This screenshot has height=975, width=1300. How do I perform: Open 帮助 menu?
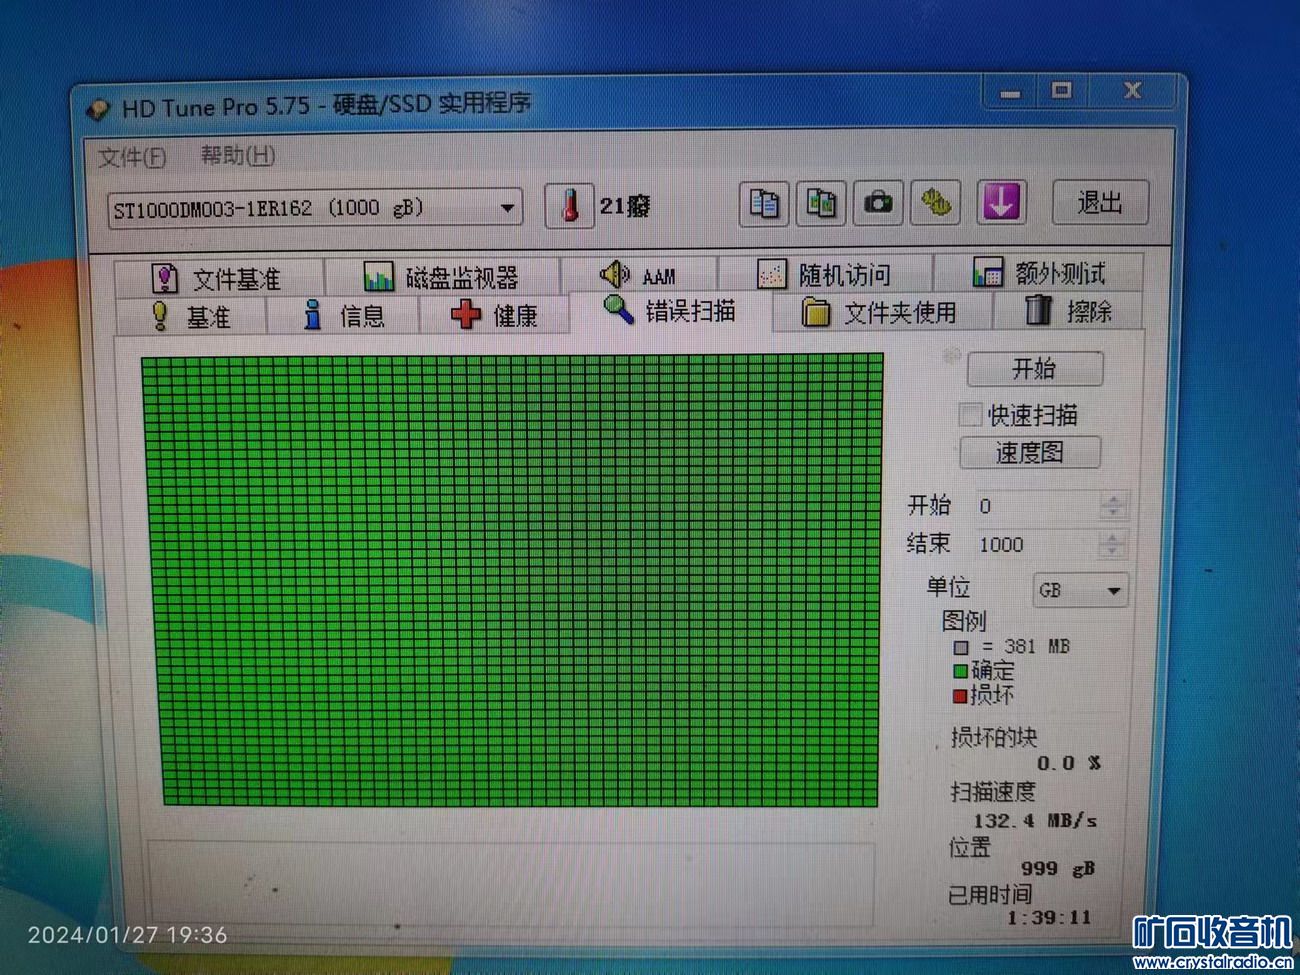(238, 156)
